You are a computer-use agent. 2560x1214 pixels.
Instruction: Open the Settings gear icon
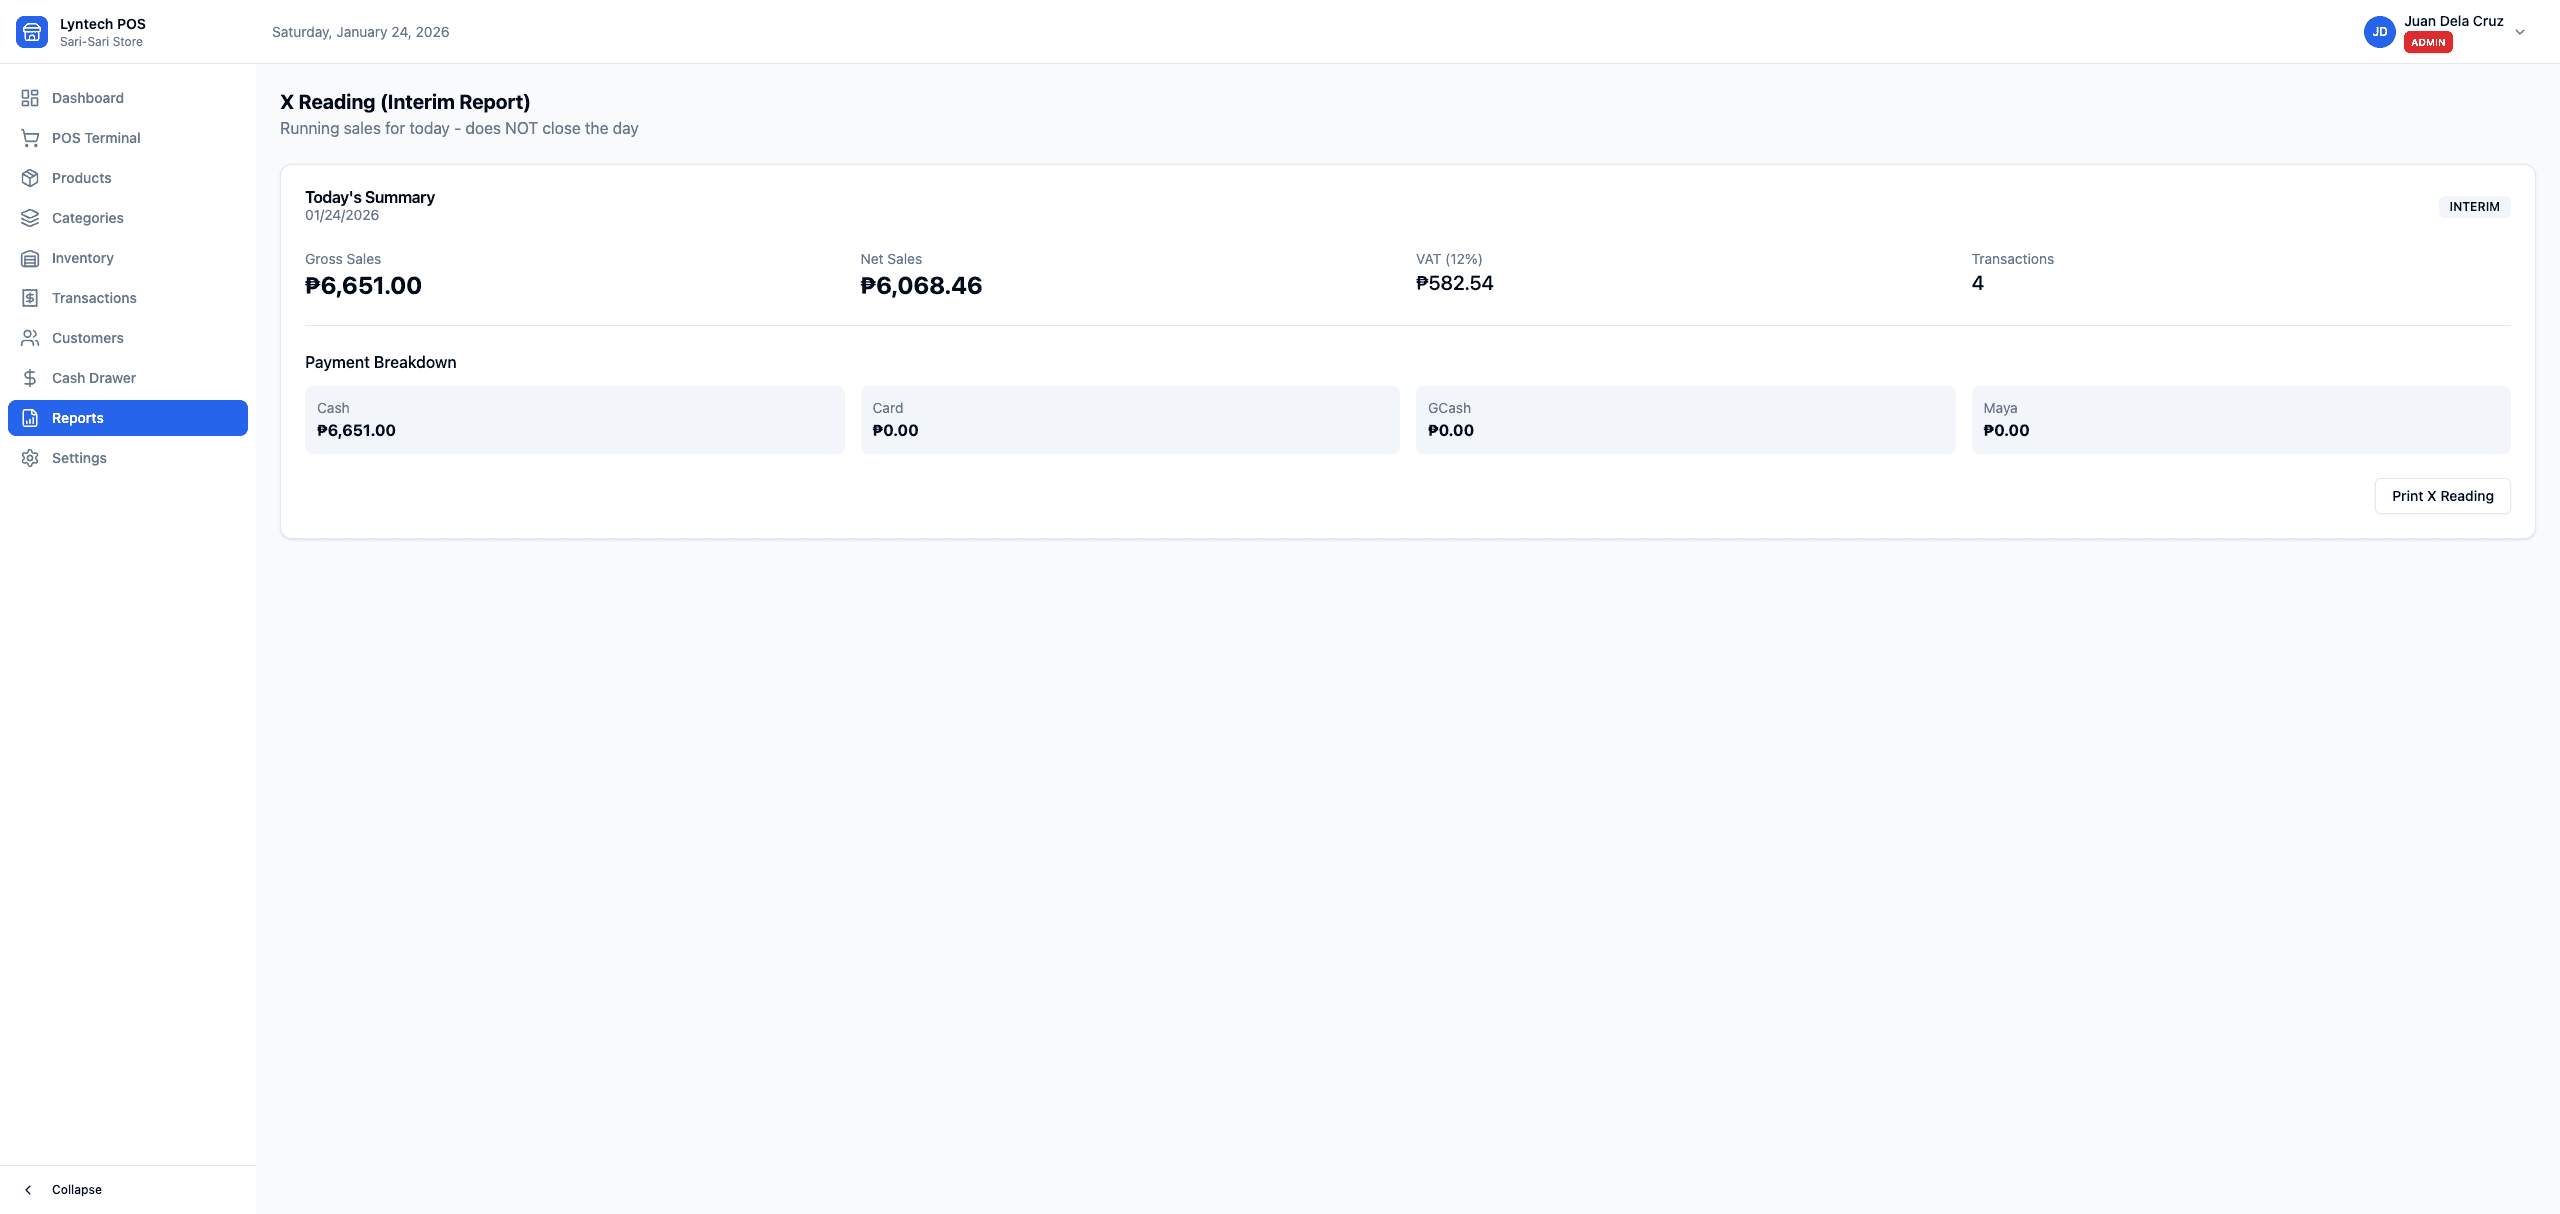point(30,458)
